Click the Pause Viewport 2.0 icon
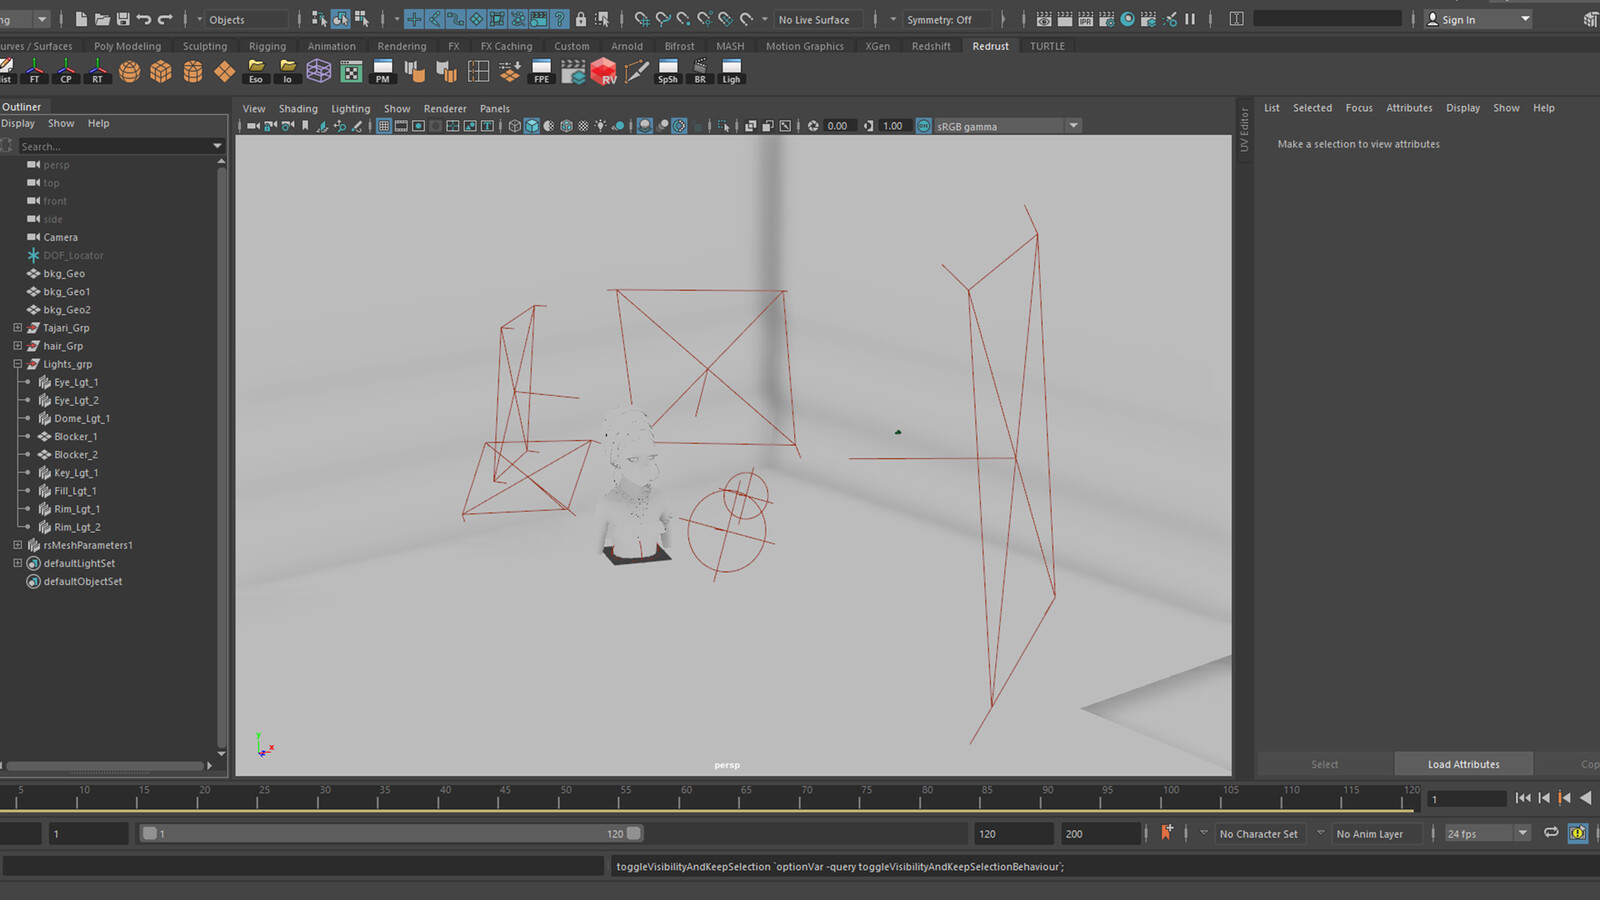 click(x=1190, y=19)
